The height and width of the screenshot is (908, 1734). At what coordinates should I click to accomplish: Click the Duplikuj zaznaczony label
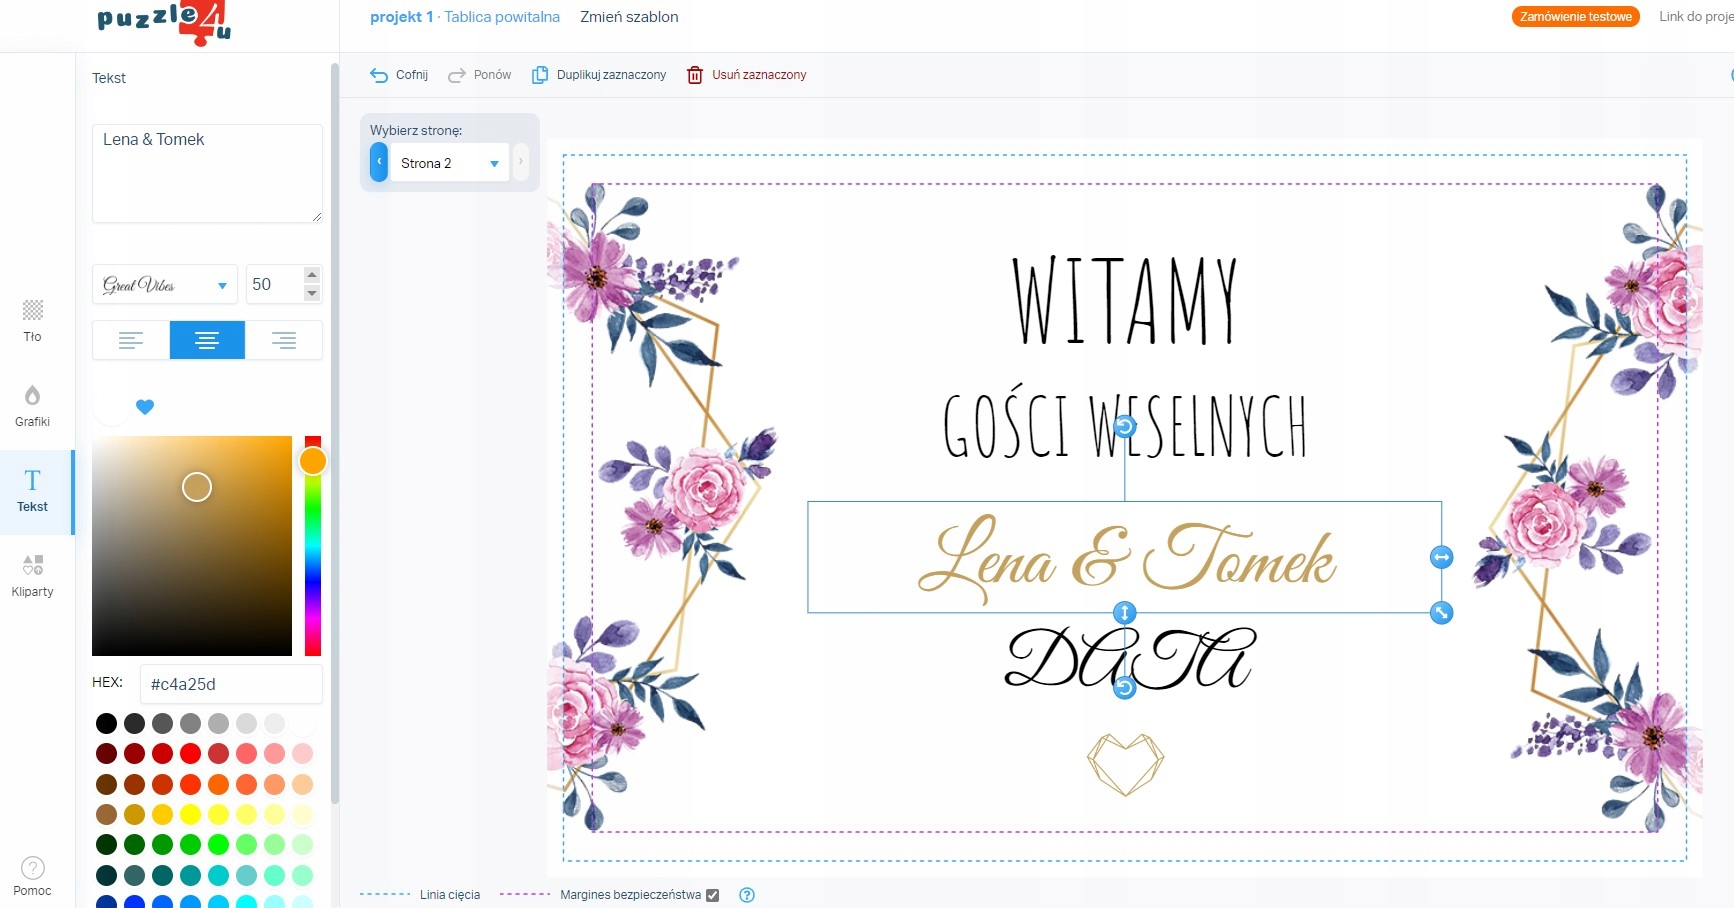click(x=611, y=75)
